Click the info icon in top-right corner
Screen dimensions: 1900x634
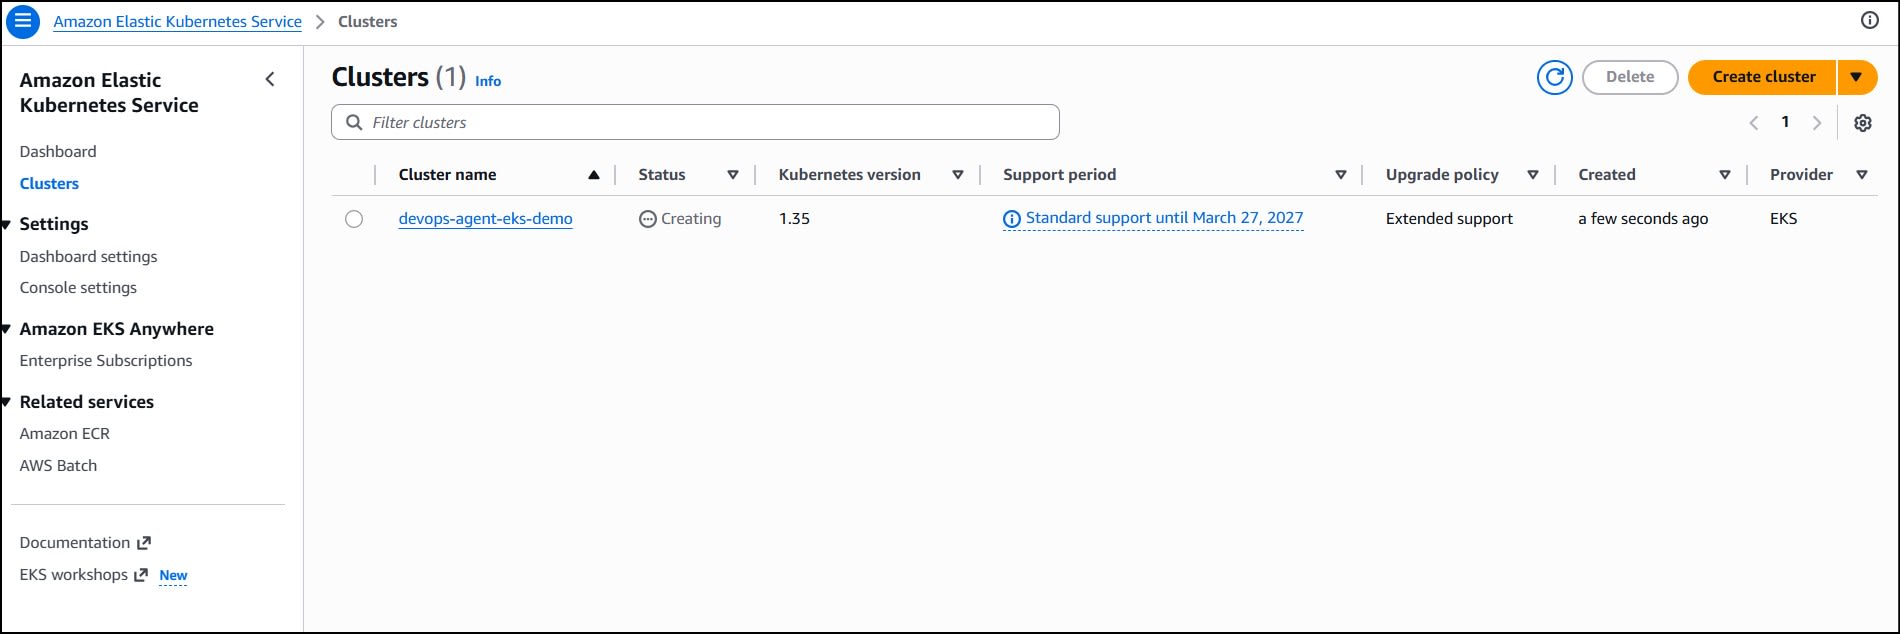[1869, 21]
